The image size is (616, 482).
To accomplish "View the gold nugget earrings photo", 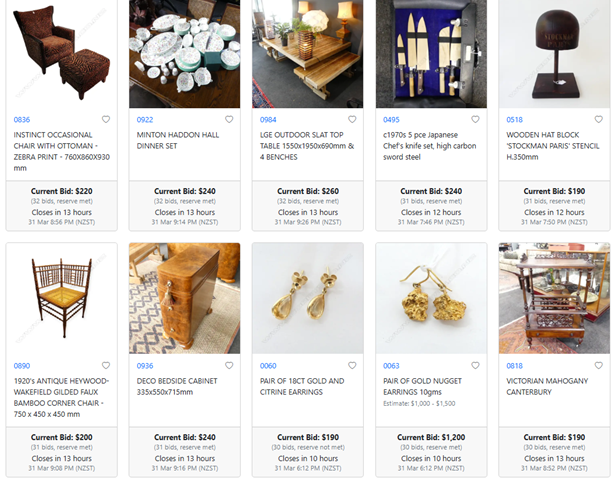I will (x=431, y=298).
